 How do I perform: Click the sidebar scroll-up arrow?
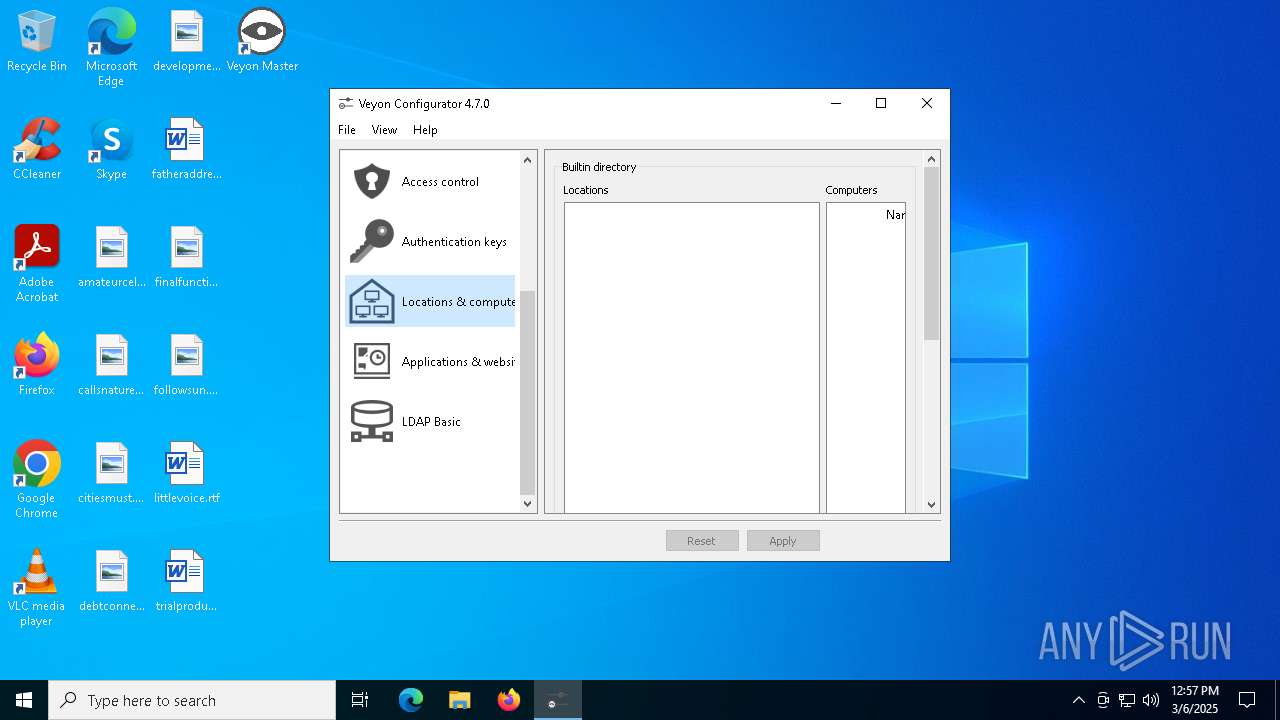[x=528, y=160]
